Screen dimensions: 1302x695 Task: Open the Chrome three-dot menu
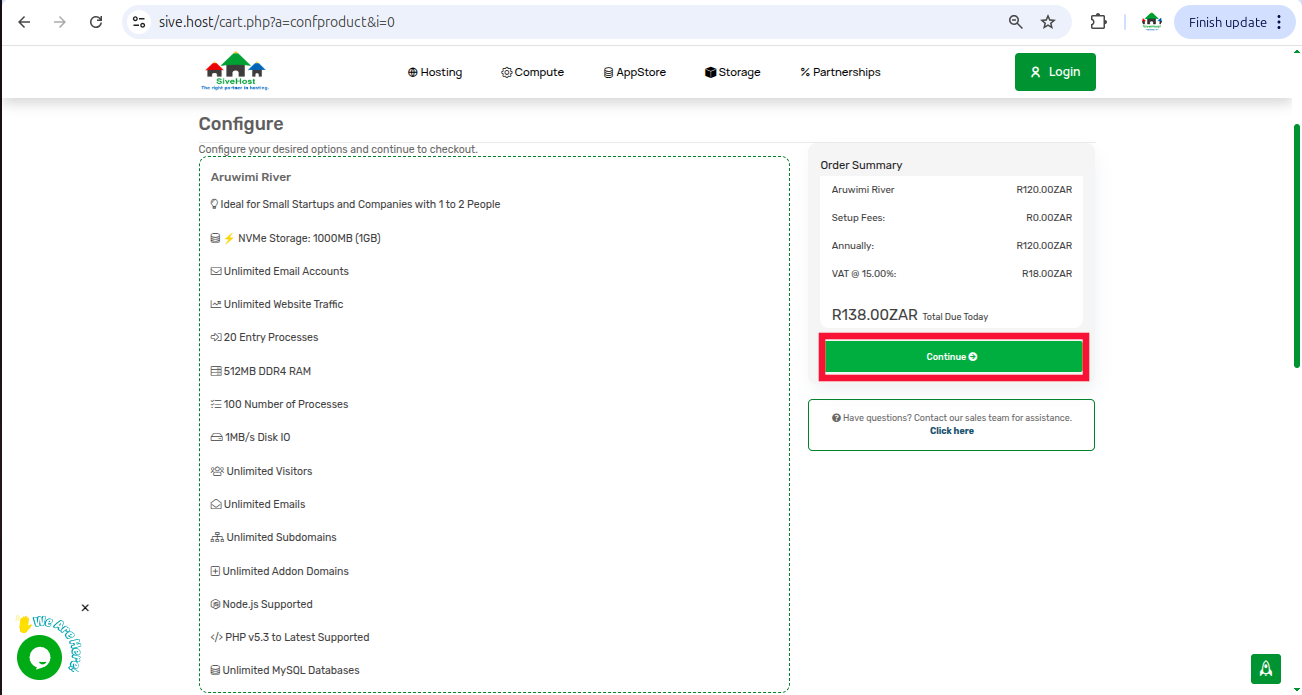[1279, 22]
